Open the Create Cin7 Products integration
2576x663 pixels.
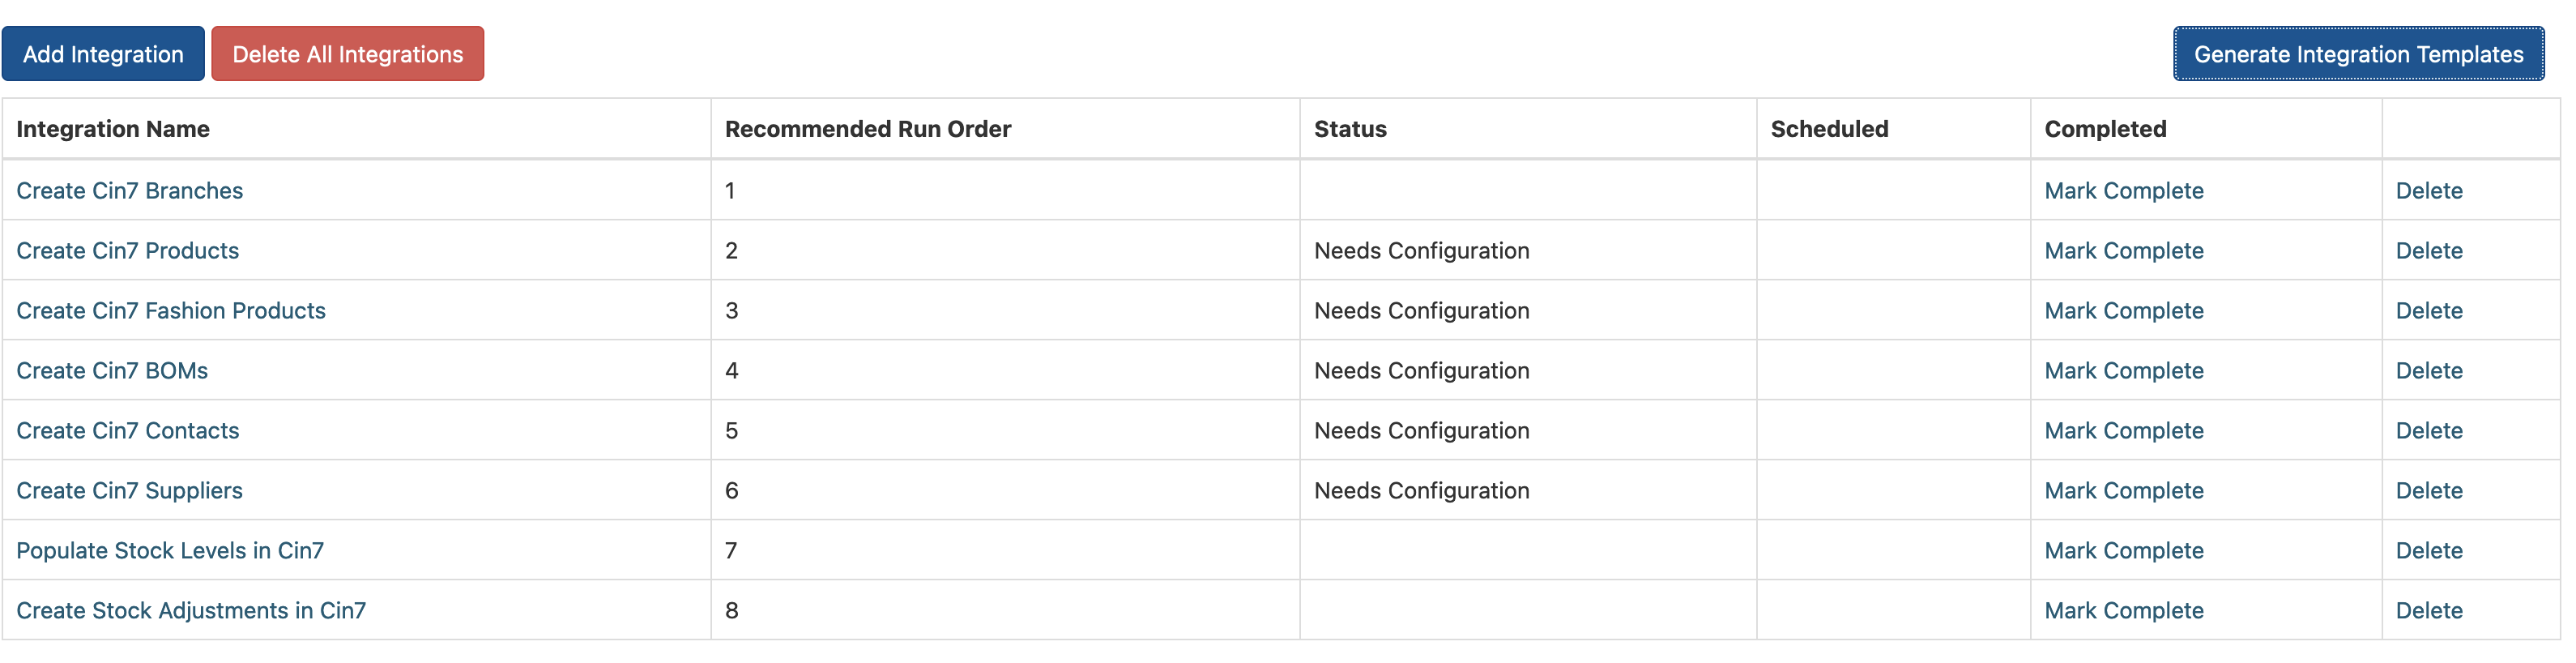(127, 250)
